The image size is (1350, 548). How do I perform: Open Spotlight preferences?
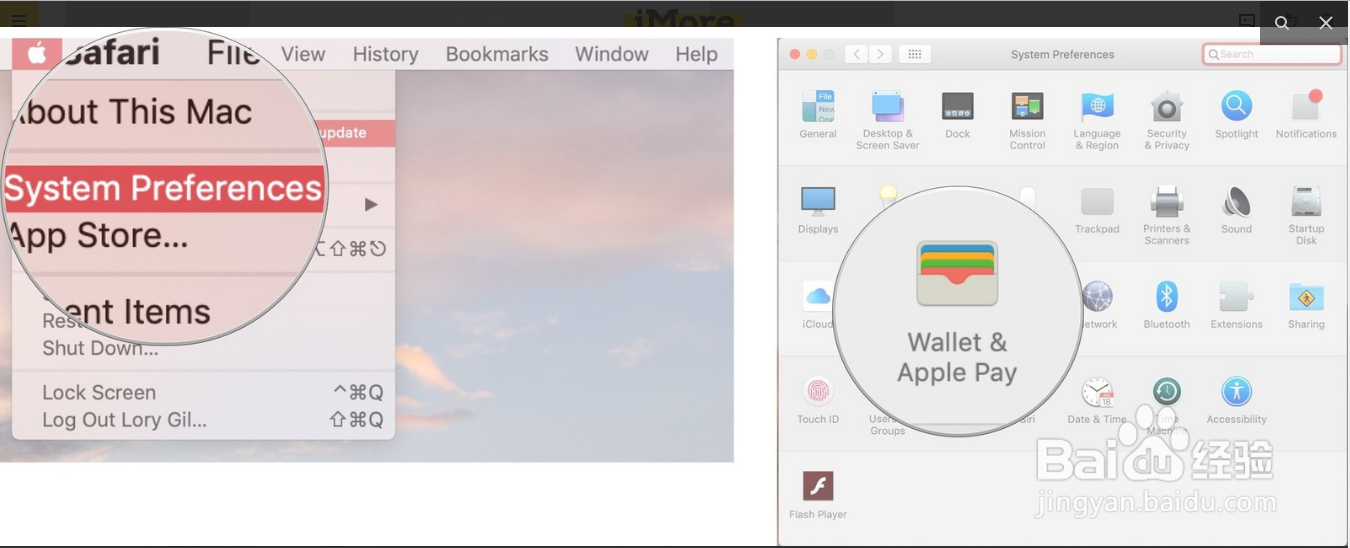click(x=1236, y=114)
